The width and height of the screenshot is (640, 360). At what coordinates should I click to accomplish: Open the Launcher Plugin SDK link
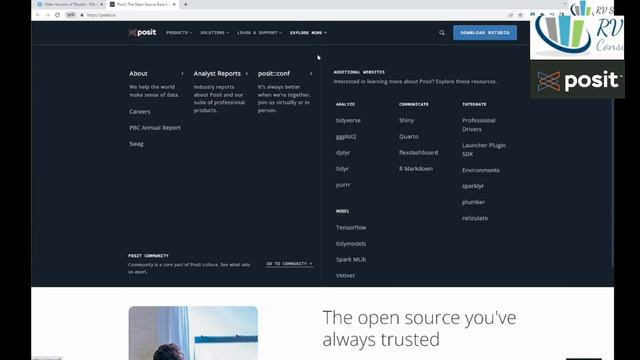pos(484,149)
